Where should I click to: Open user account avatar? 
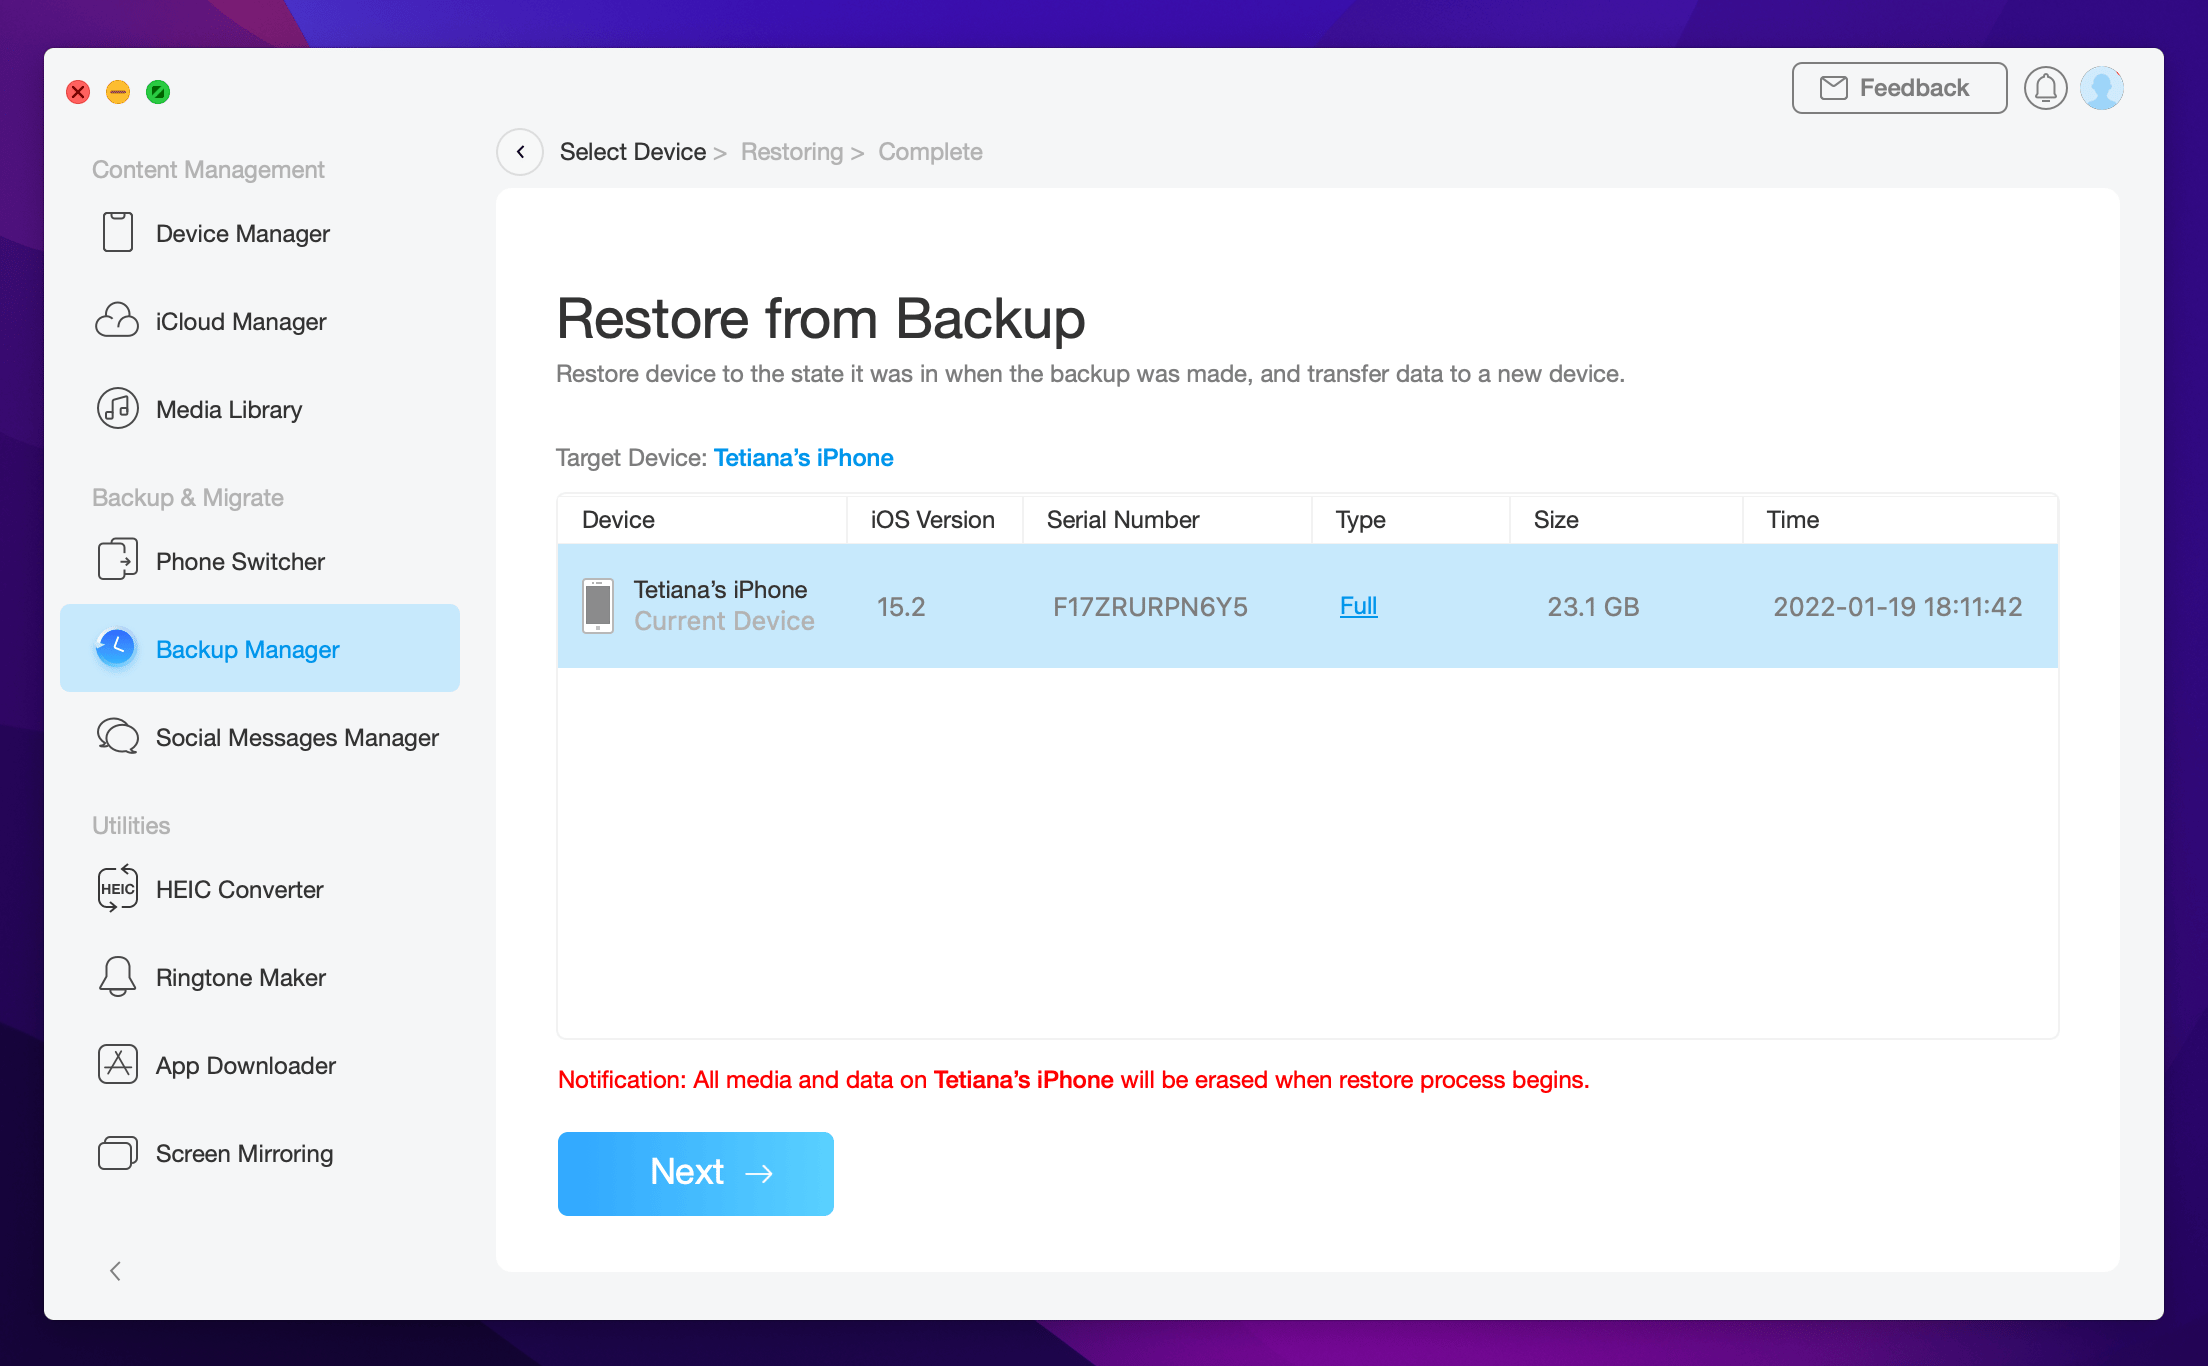click(x=2101, y=88)
